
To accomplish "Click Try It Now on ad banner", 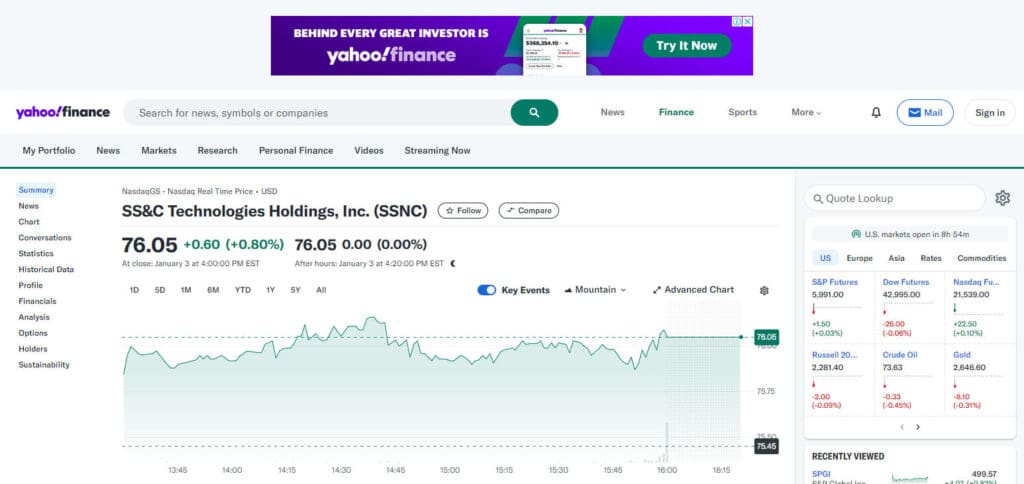I will point(686,46).
